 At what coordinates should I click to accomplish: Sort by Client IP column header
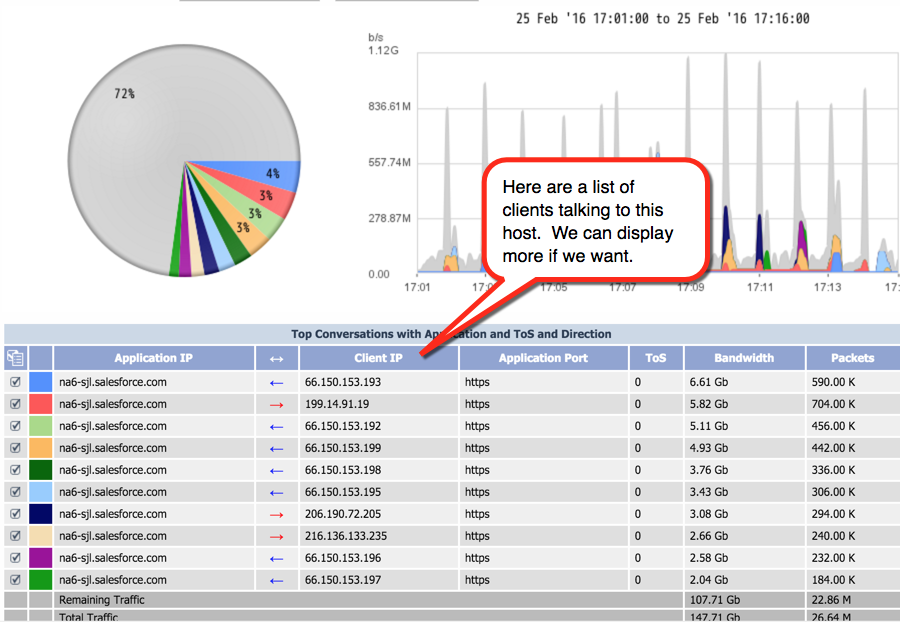tap(379, 358)
